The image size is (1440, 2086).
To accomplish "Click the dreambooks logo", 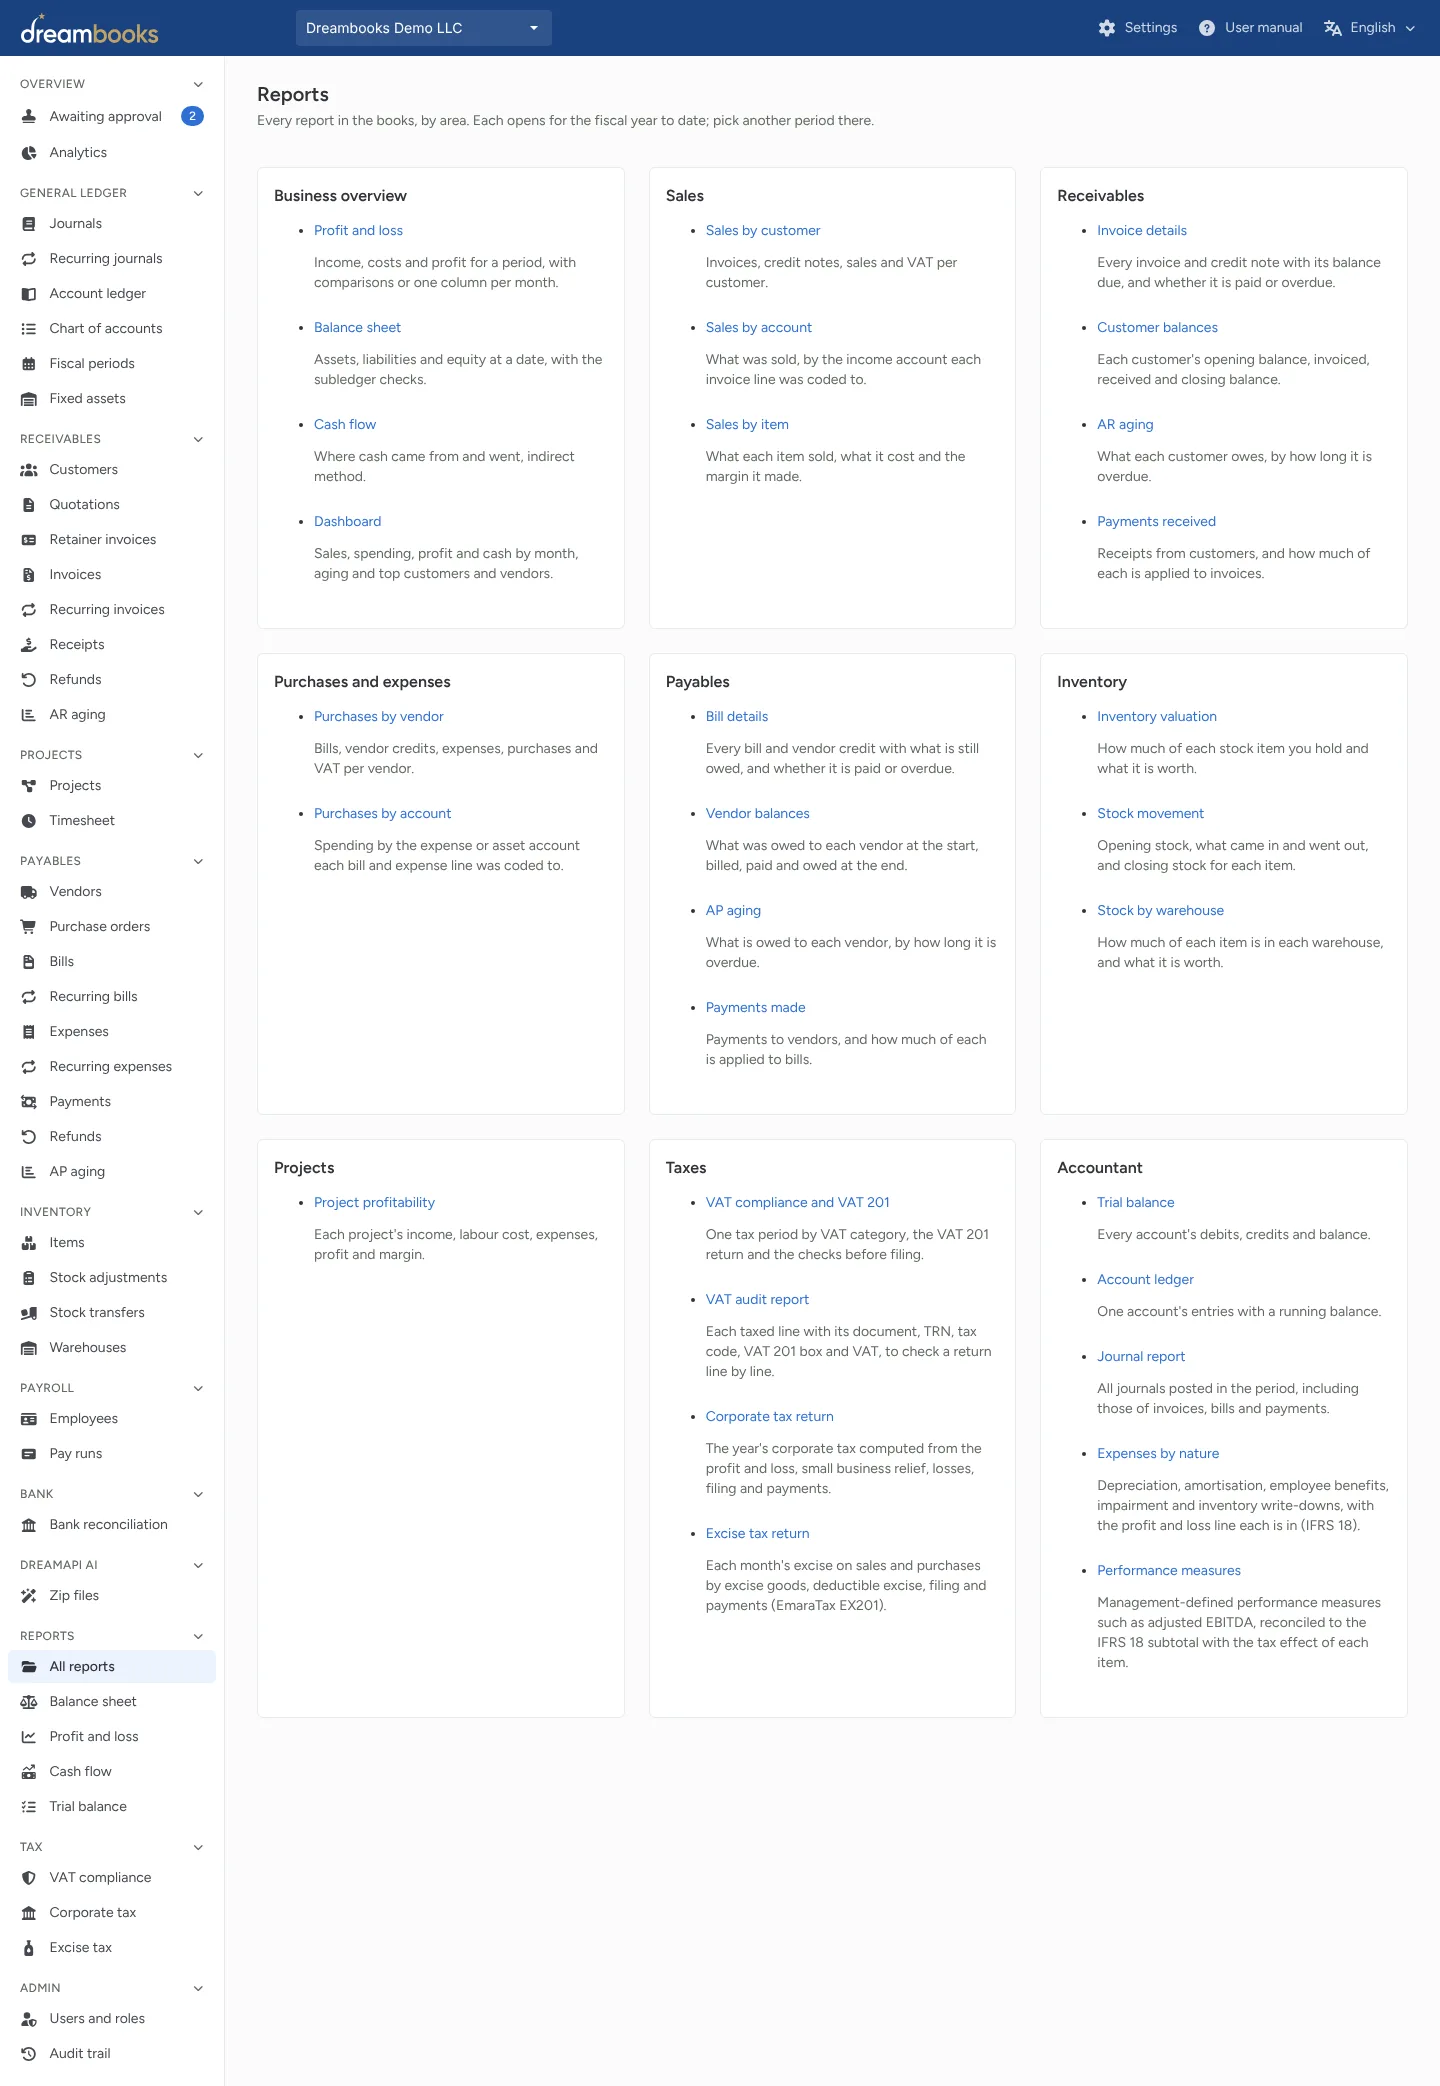I will 89,30.
